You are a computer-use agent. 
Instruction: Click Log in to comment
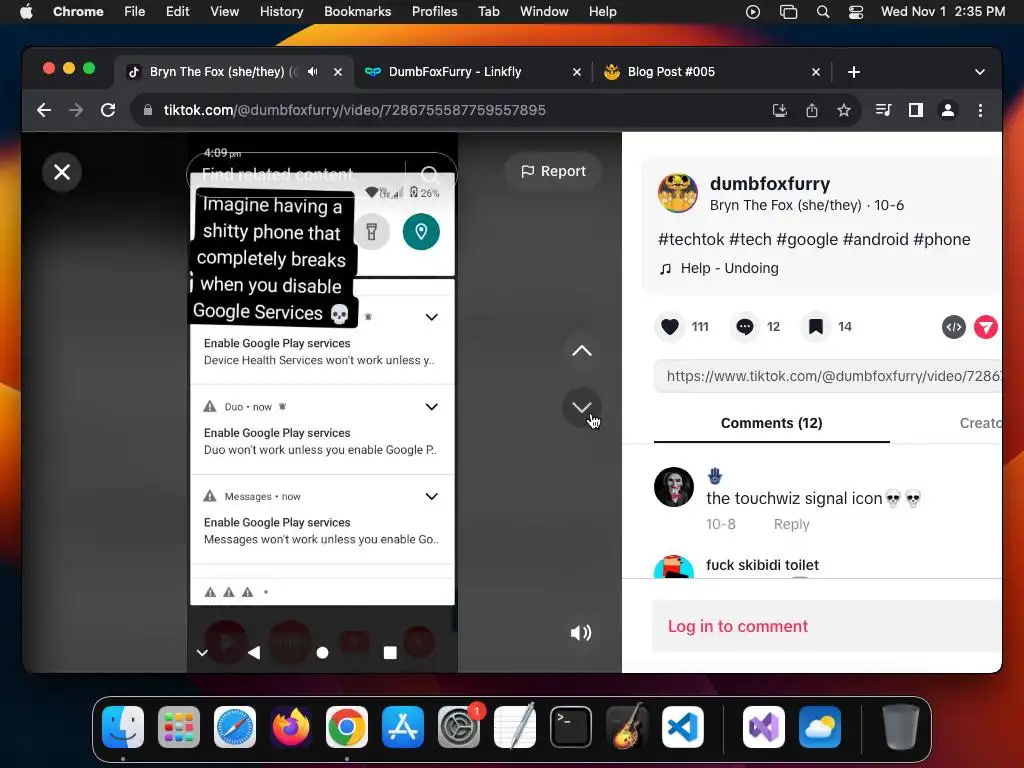tap(737, 626)
